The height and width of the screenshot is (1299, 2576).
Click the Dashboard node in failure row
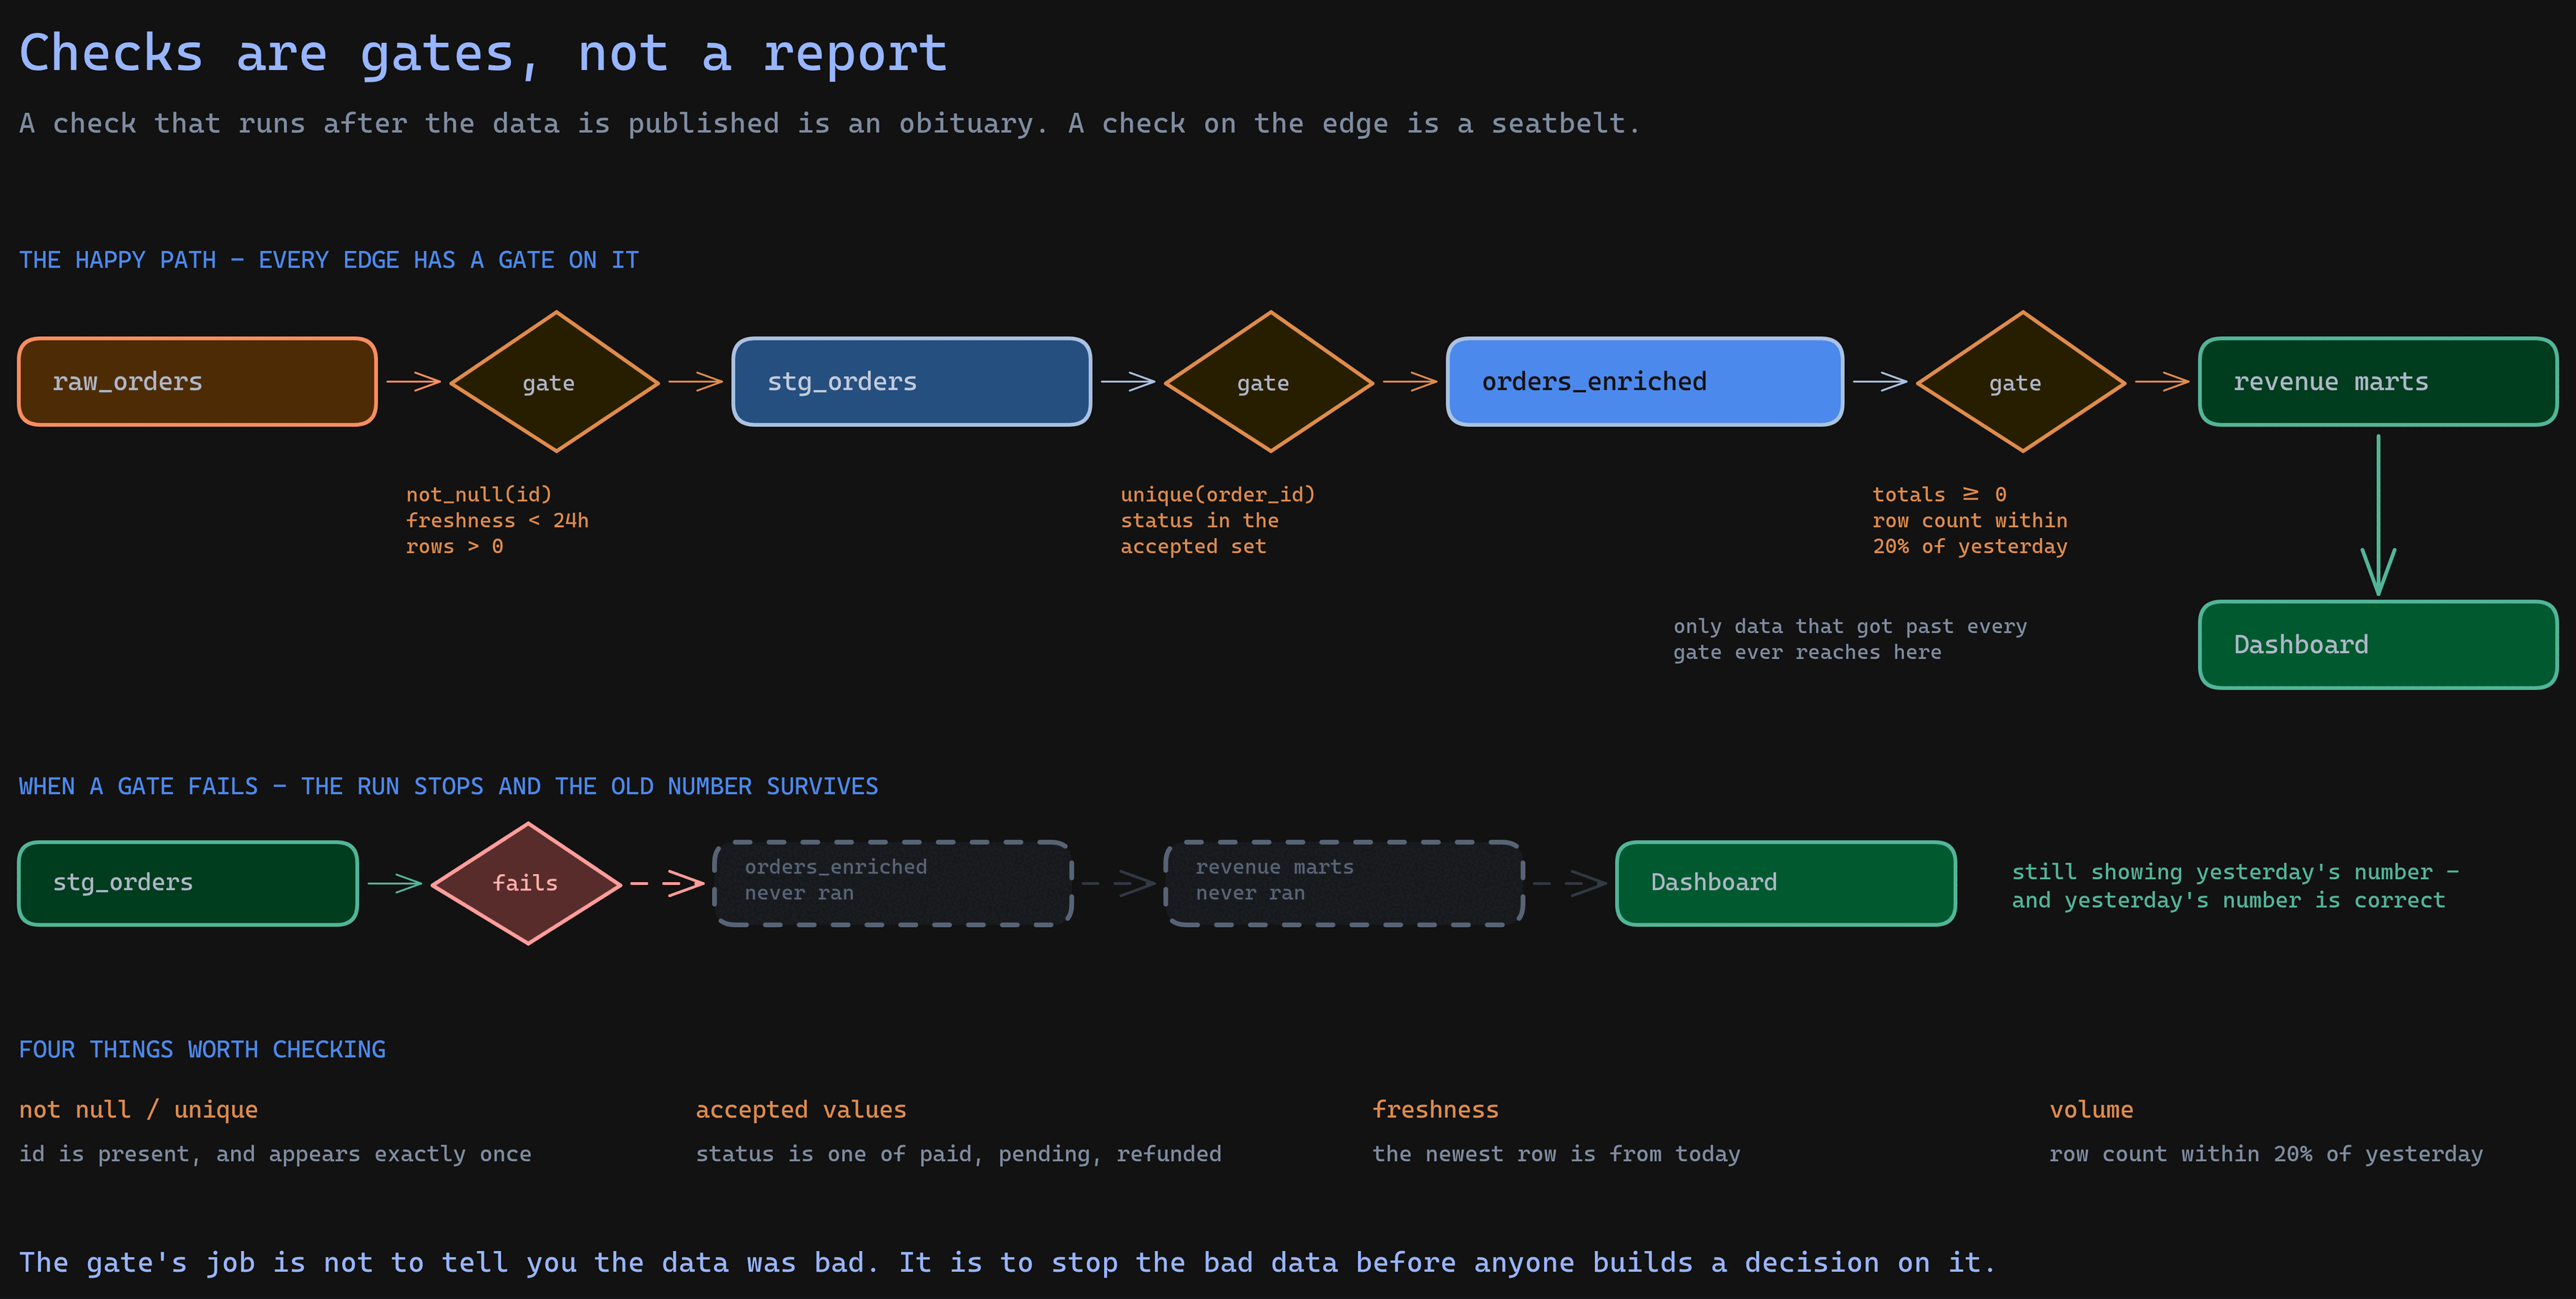1785,883
